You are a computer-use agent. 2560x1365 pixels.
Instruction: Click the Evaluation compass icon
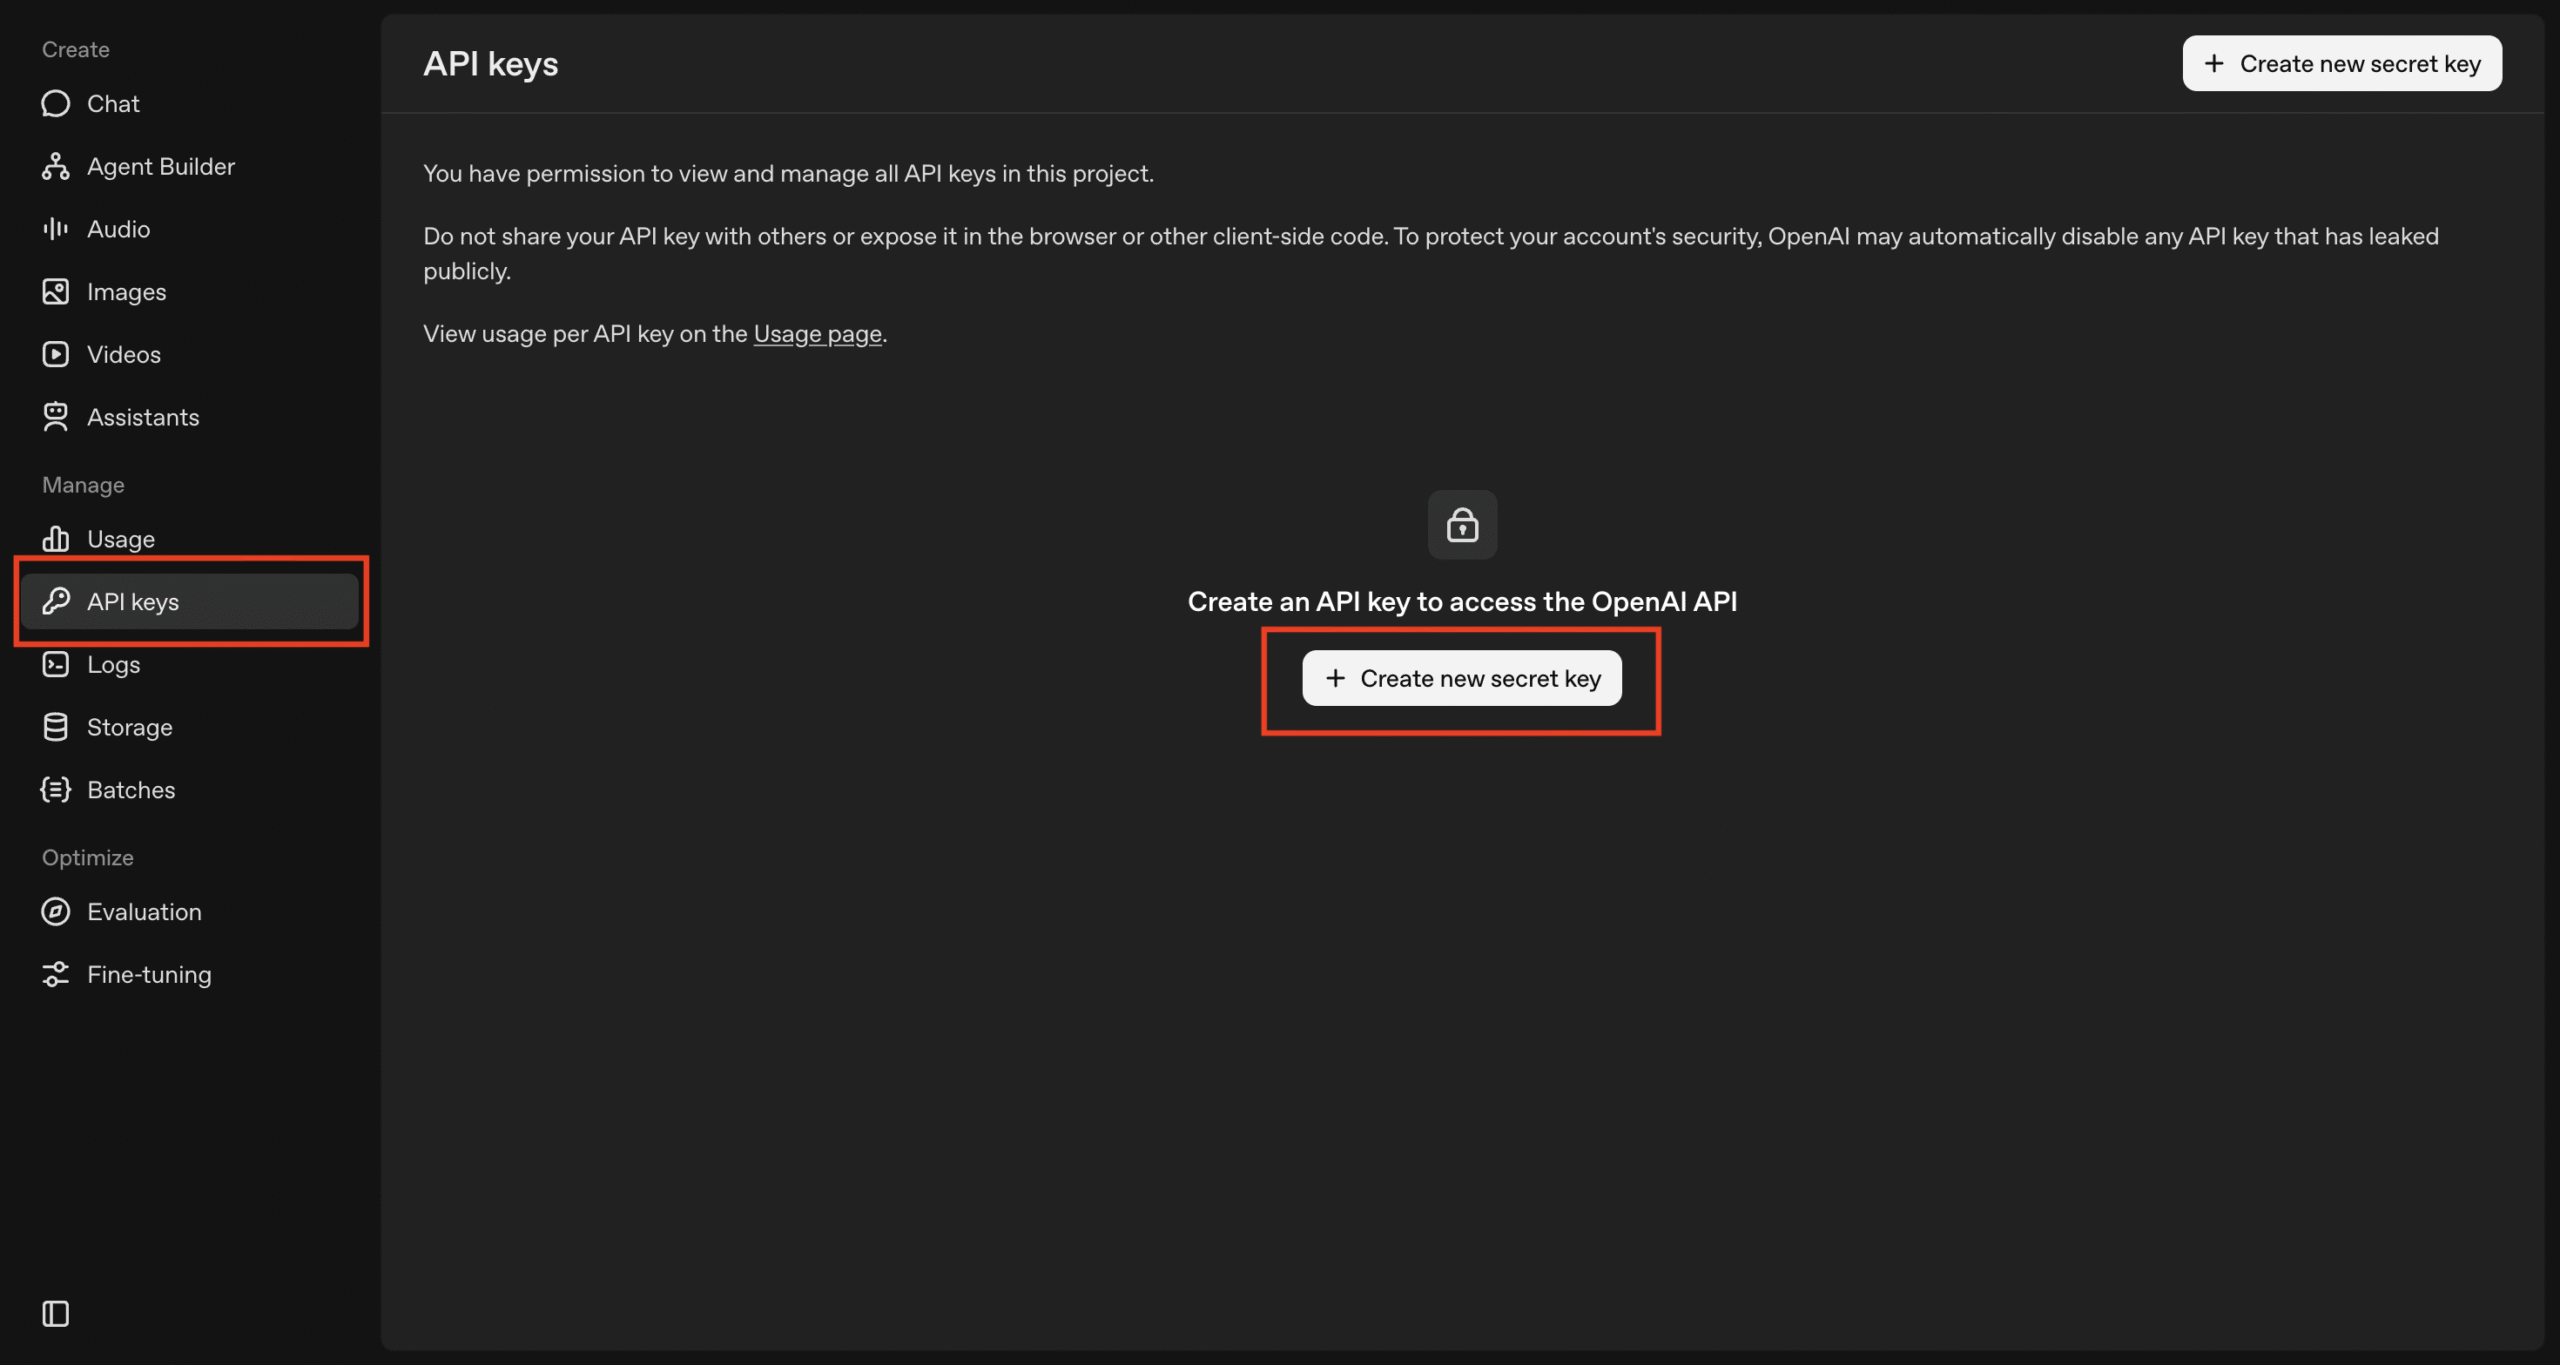tap(55, 912)
